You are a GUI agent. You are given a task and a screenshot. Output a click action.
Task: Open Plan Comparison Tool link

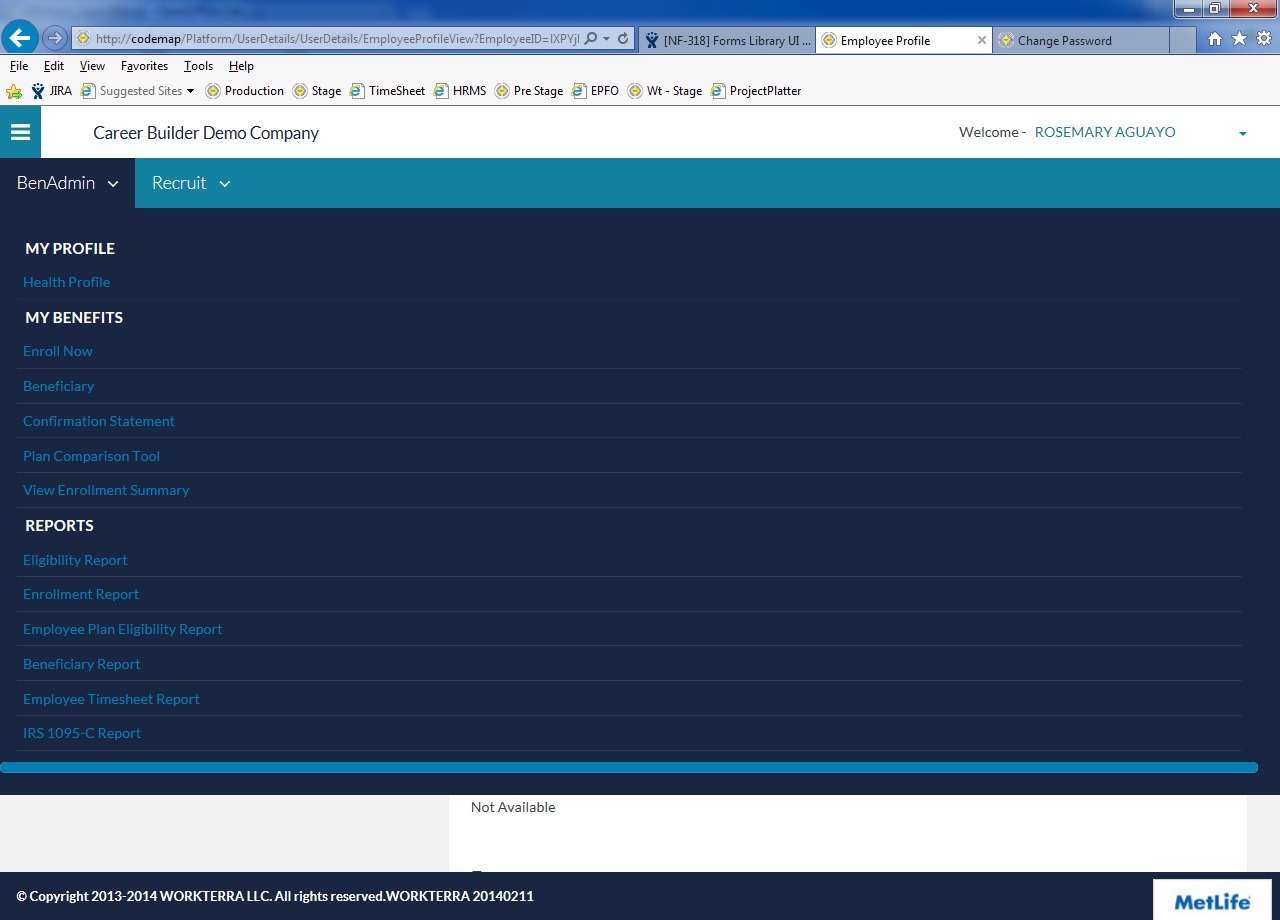pyautogui.click(x=91, y=456)
